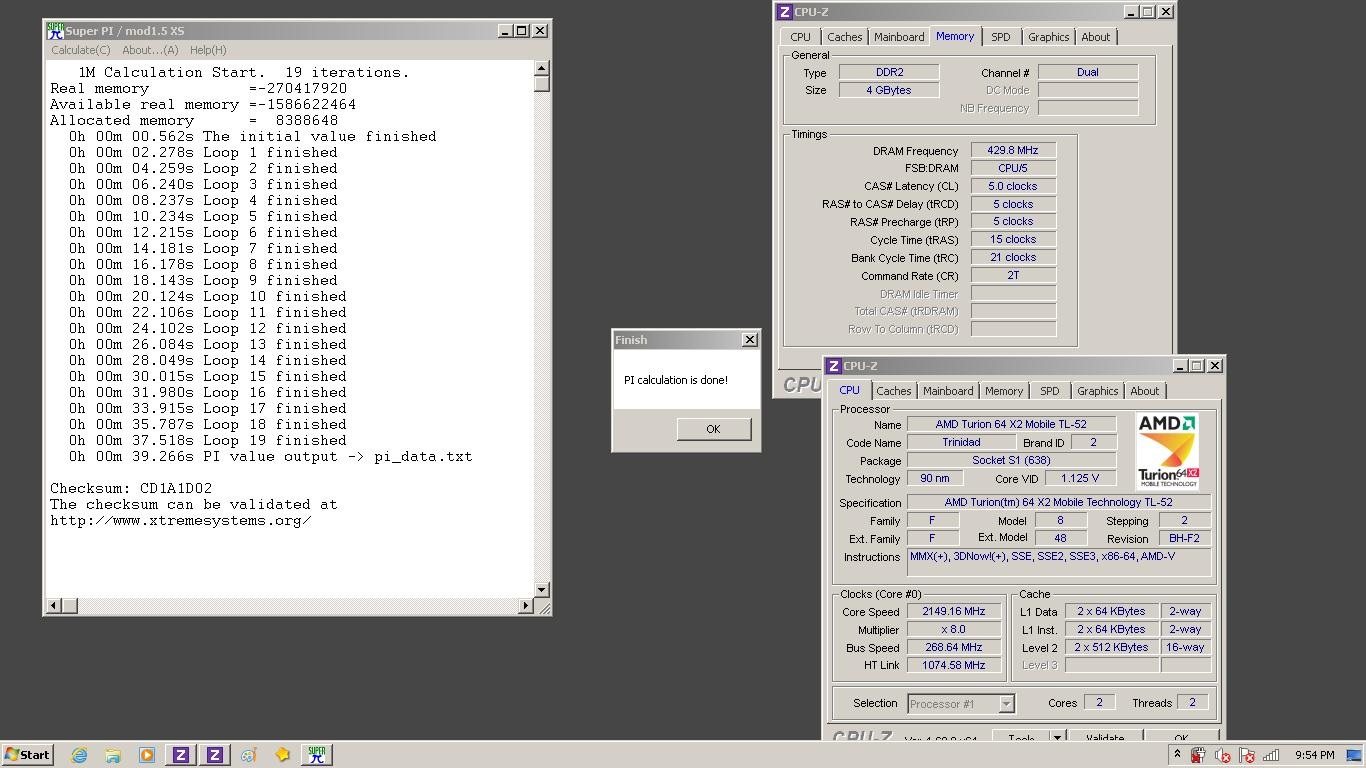Click the AMD Turion 64 X2 logo

tap(1167, 451)
